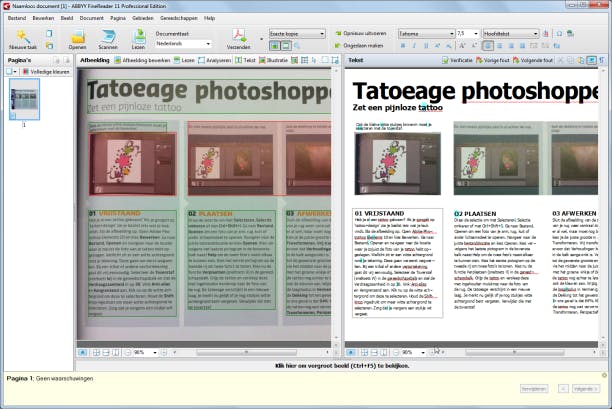Click Ongedaan maken button
Viewport: 612px width, 409px height.
click(x=362, y=45)
